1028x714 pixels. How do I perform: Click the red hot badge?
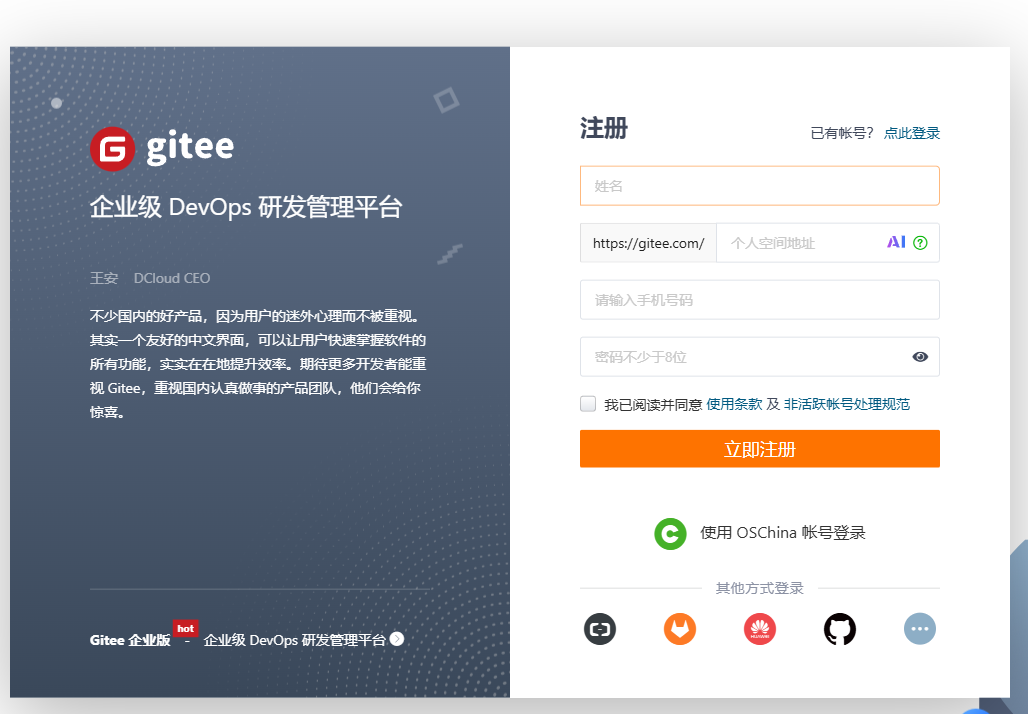point(186,628)
